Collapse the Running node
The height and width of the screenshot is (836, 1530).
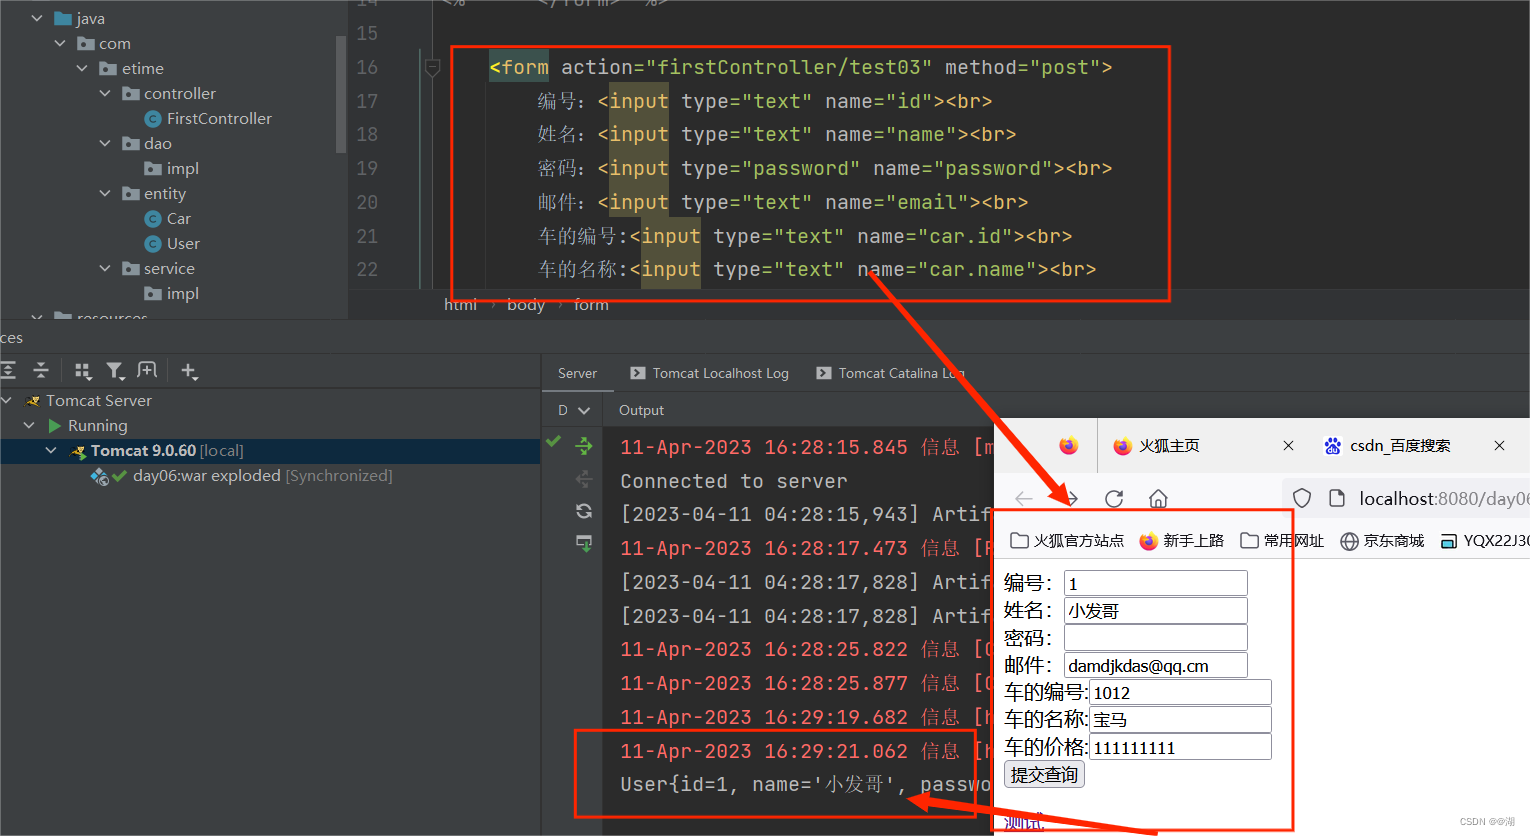tap(29, 425)
